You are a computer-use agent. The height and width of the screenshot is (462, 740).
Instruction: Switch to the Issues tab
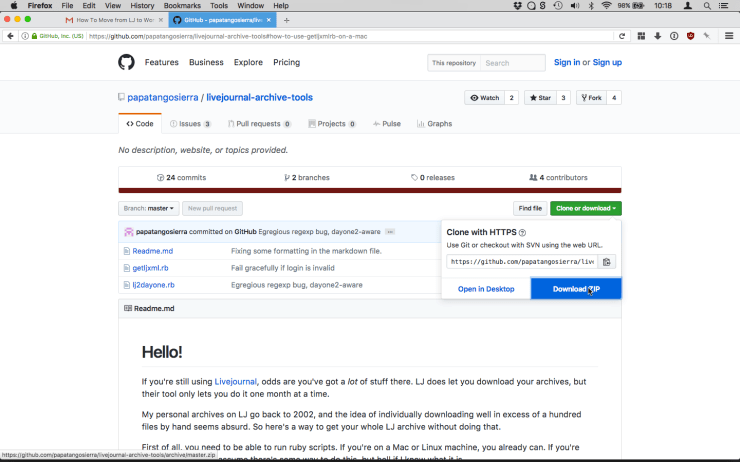(x=190, y=124)
